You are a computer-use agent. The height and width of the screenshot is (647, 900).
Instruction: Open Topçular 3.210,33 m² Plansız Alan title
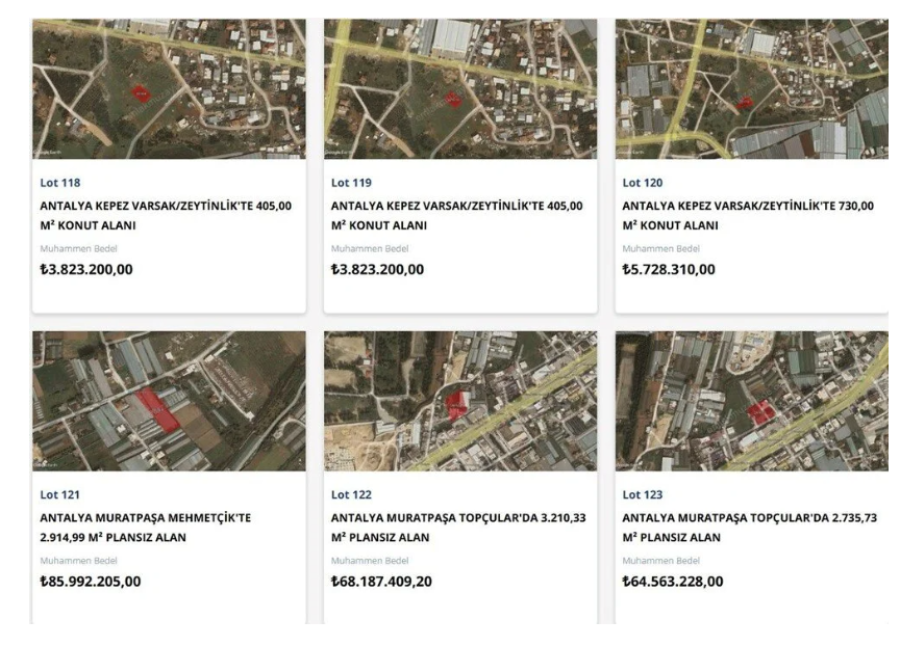[459, 528]
